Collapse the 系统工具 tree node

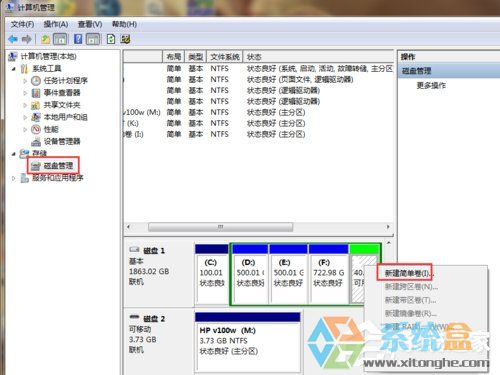pos(14,69)
